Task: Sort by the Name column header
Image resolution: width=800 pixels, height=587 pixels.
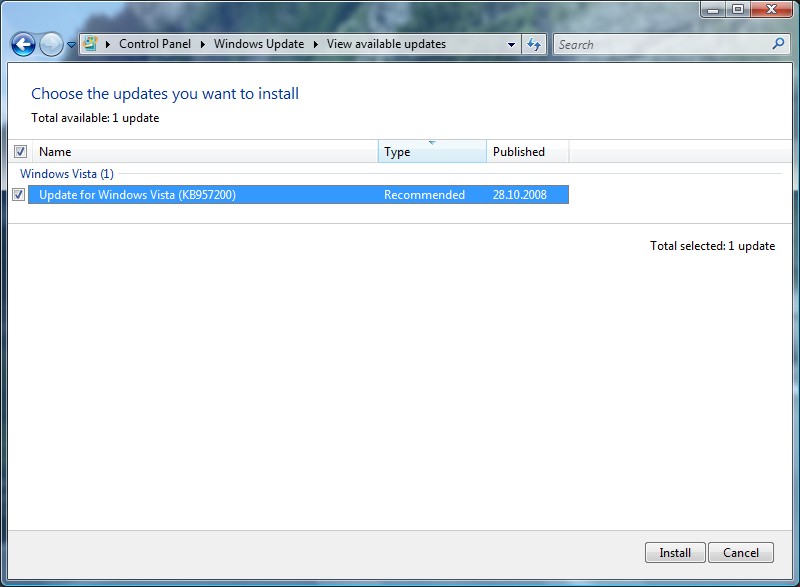Action: 206,151
